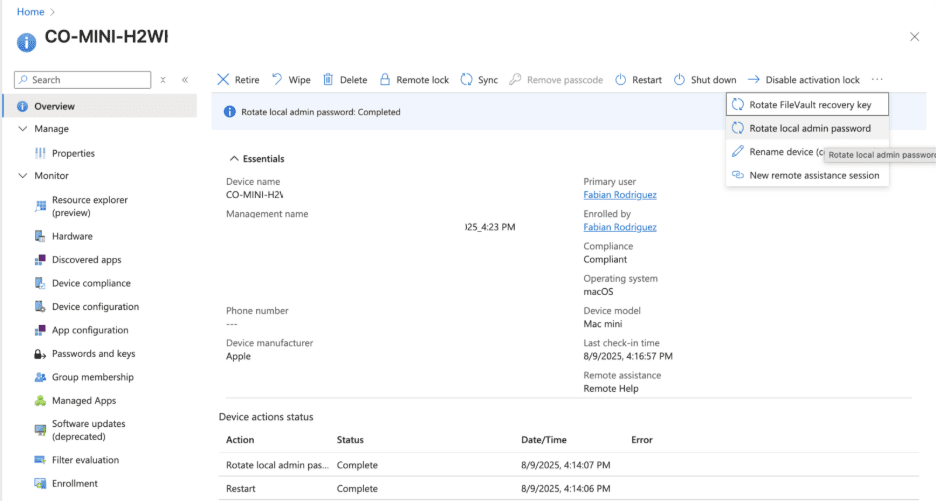Click the Sync device icon

[466, 80]
